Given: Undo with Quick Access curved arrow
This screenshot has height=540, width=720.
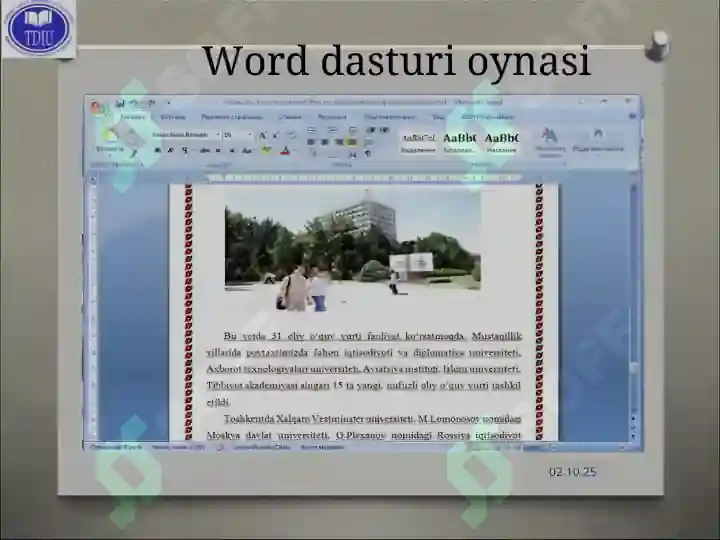Looking at the screenshot, I should click(x=133, y=103).
